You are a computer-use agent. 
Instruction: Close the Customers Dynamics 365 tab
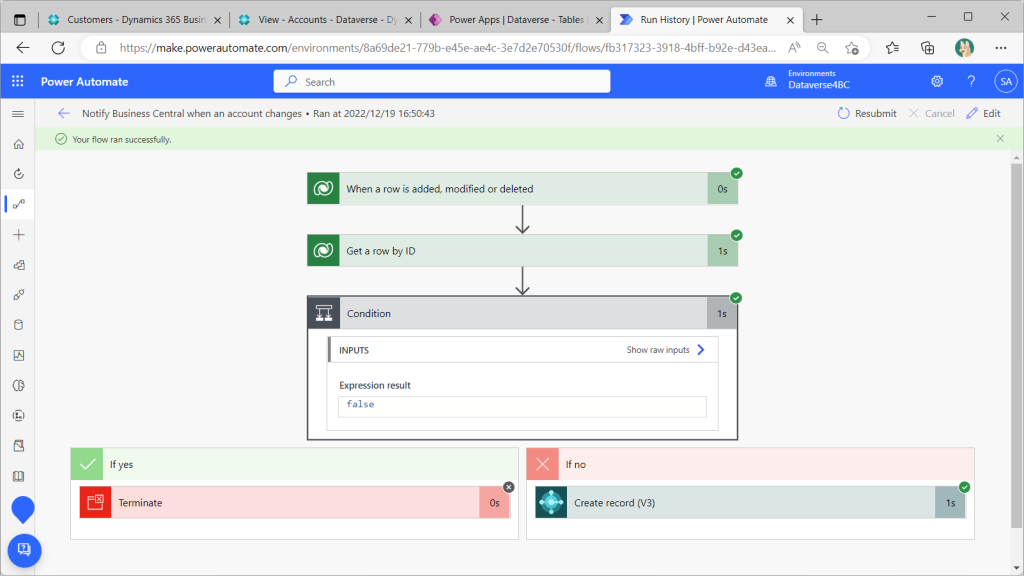click(217, 20)
